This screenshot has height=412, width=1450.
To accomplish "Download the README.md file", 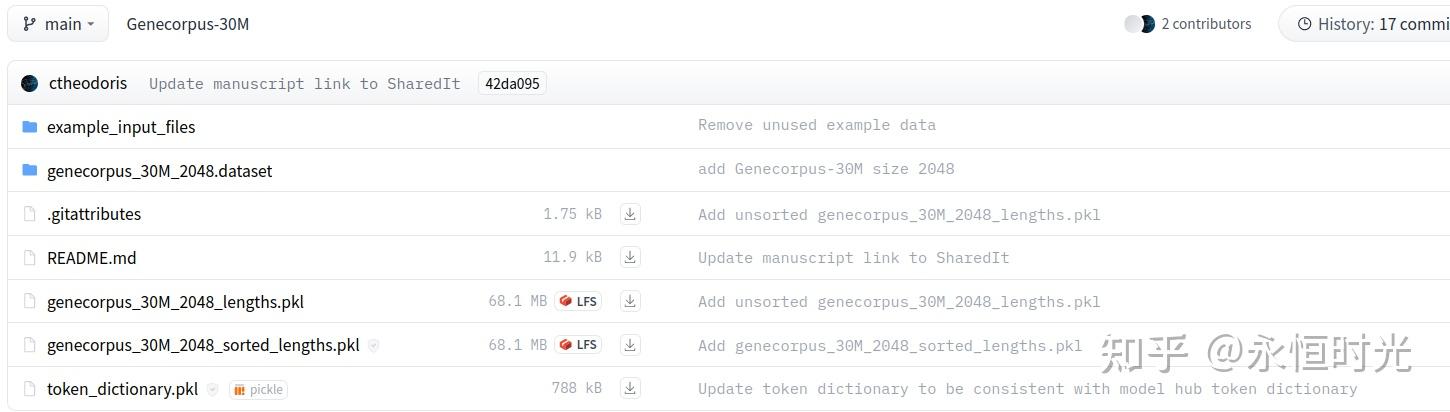I will click(x=630, y=258).
